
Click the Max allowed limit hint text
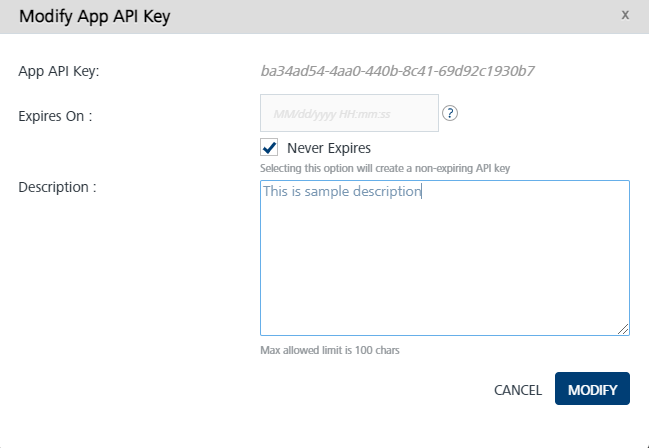point(330,350)
